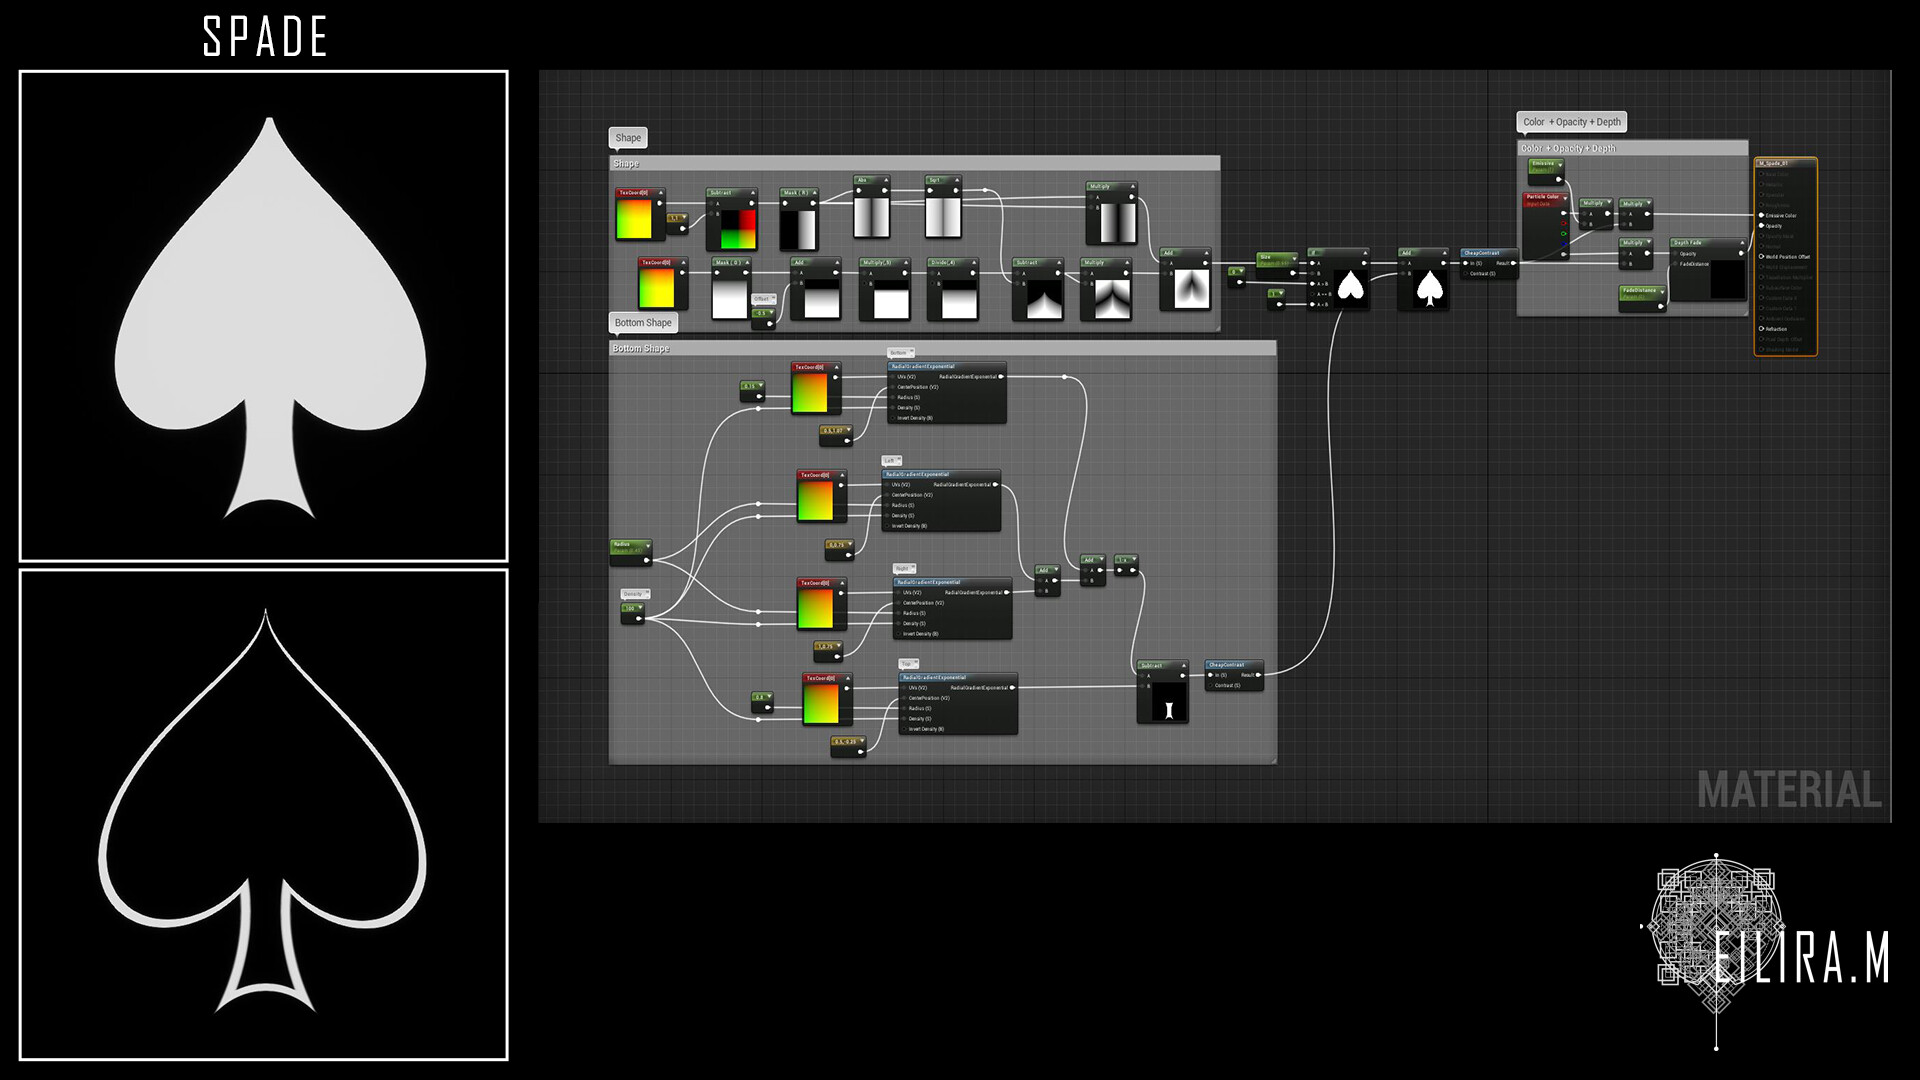
Task: Click the Emissive Color pin on M_Spade_01
Action: click(x=1762, y=215)
